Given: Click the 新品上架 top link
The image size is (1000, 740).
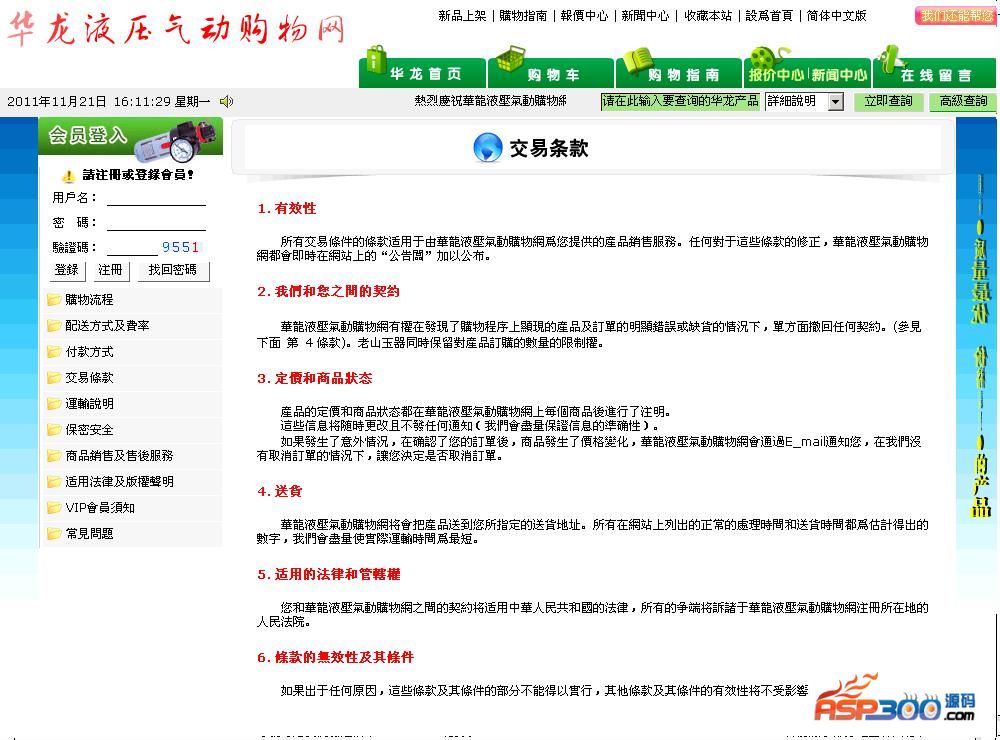Looking at the screenshot, I should [x=462, y=16].
